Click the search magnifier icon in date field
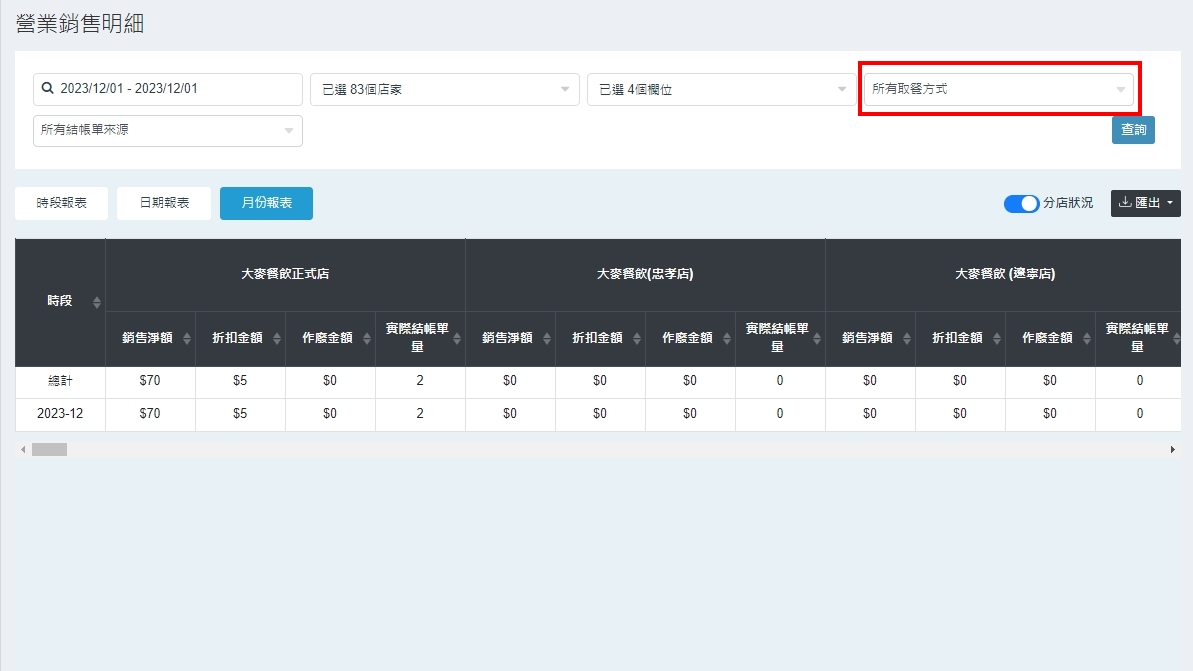Screen dimensions: 1193x671 [x=47, y=89]
